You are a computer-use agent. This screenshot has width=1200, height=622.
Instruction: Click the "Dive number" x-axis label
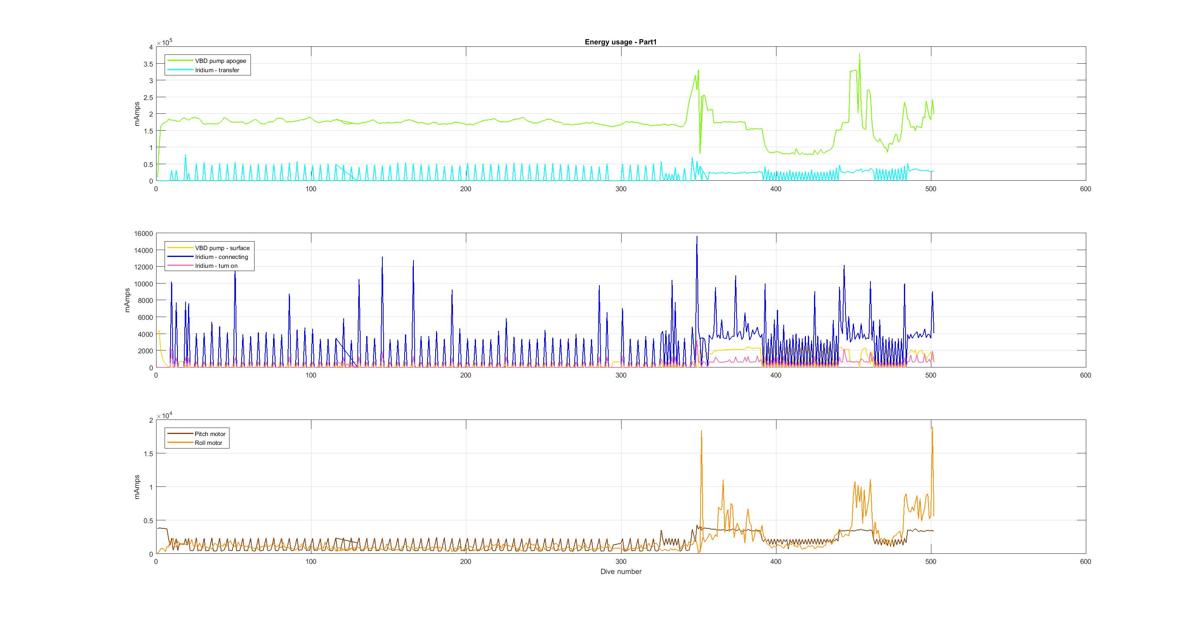(621, 572)
